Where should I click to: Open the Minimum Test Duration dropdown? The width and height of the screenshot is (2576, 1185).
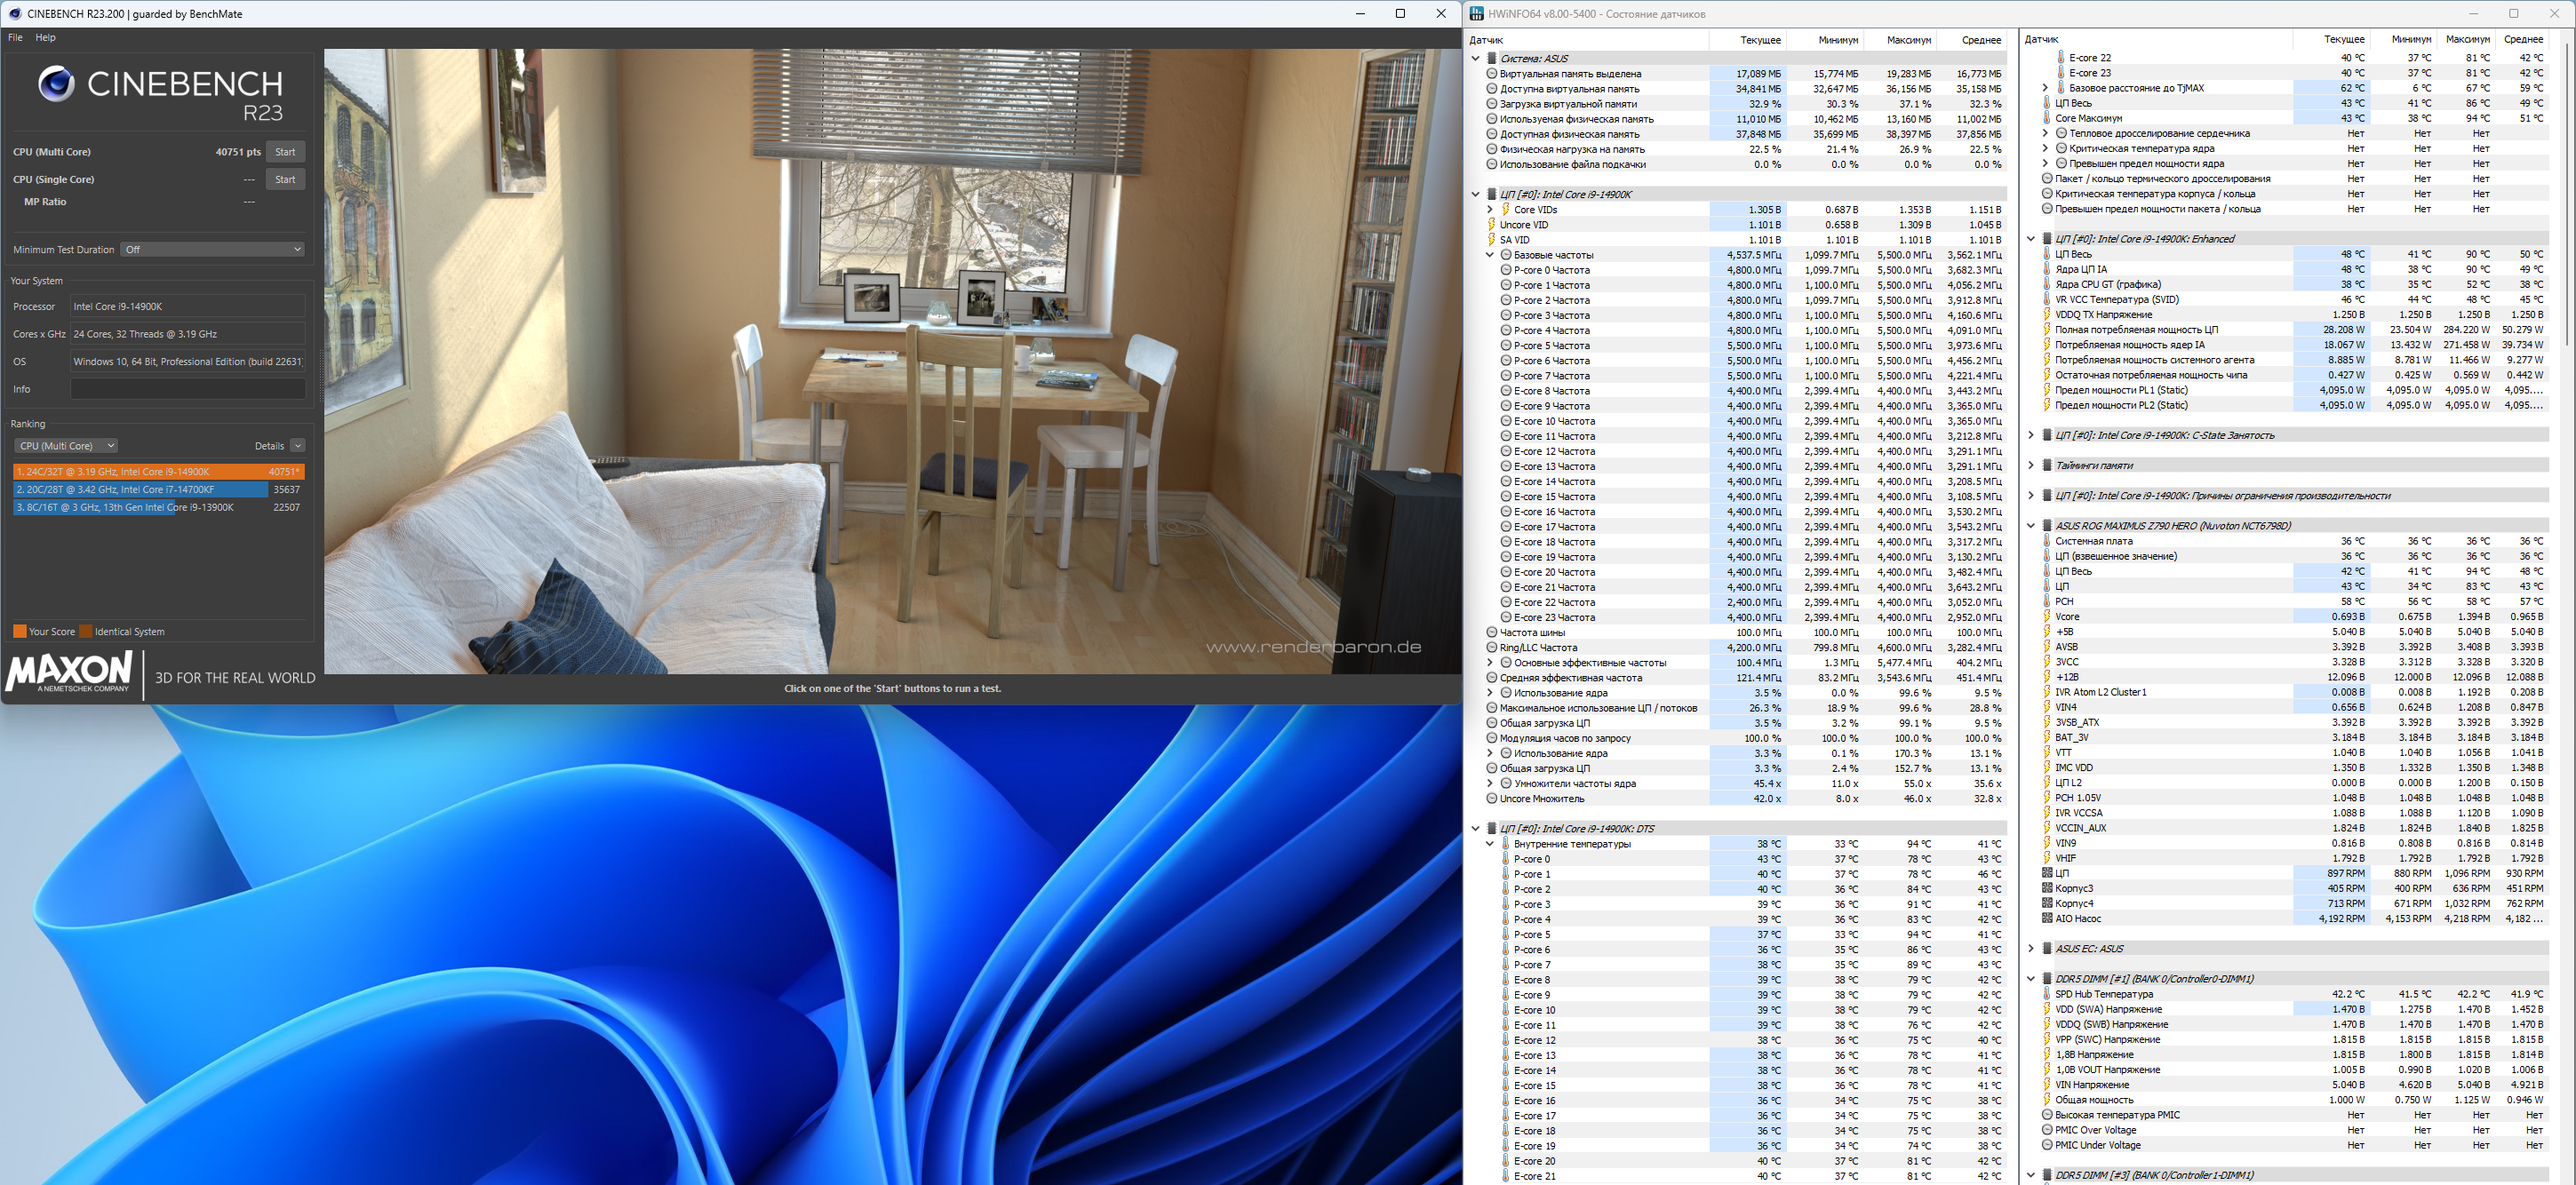coord(212,249)
